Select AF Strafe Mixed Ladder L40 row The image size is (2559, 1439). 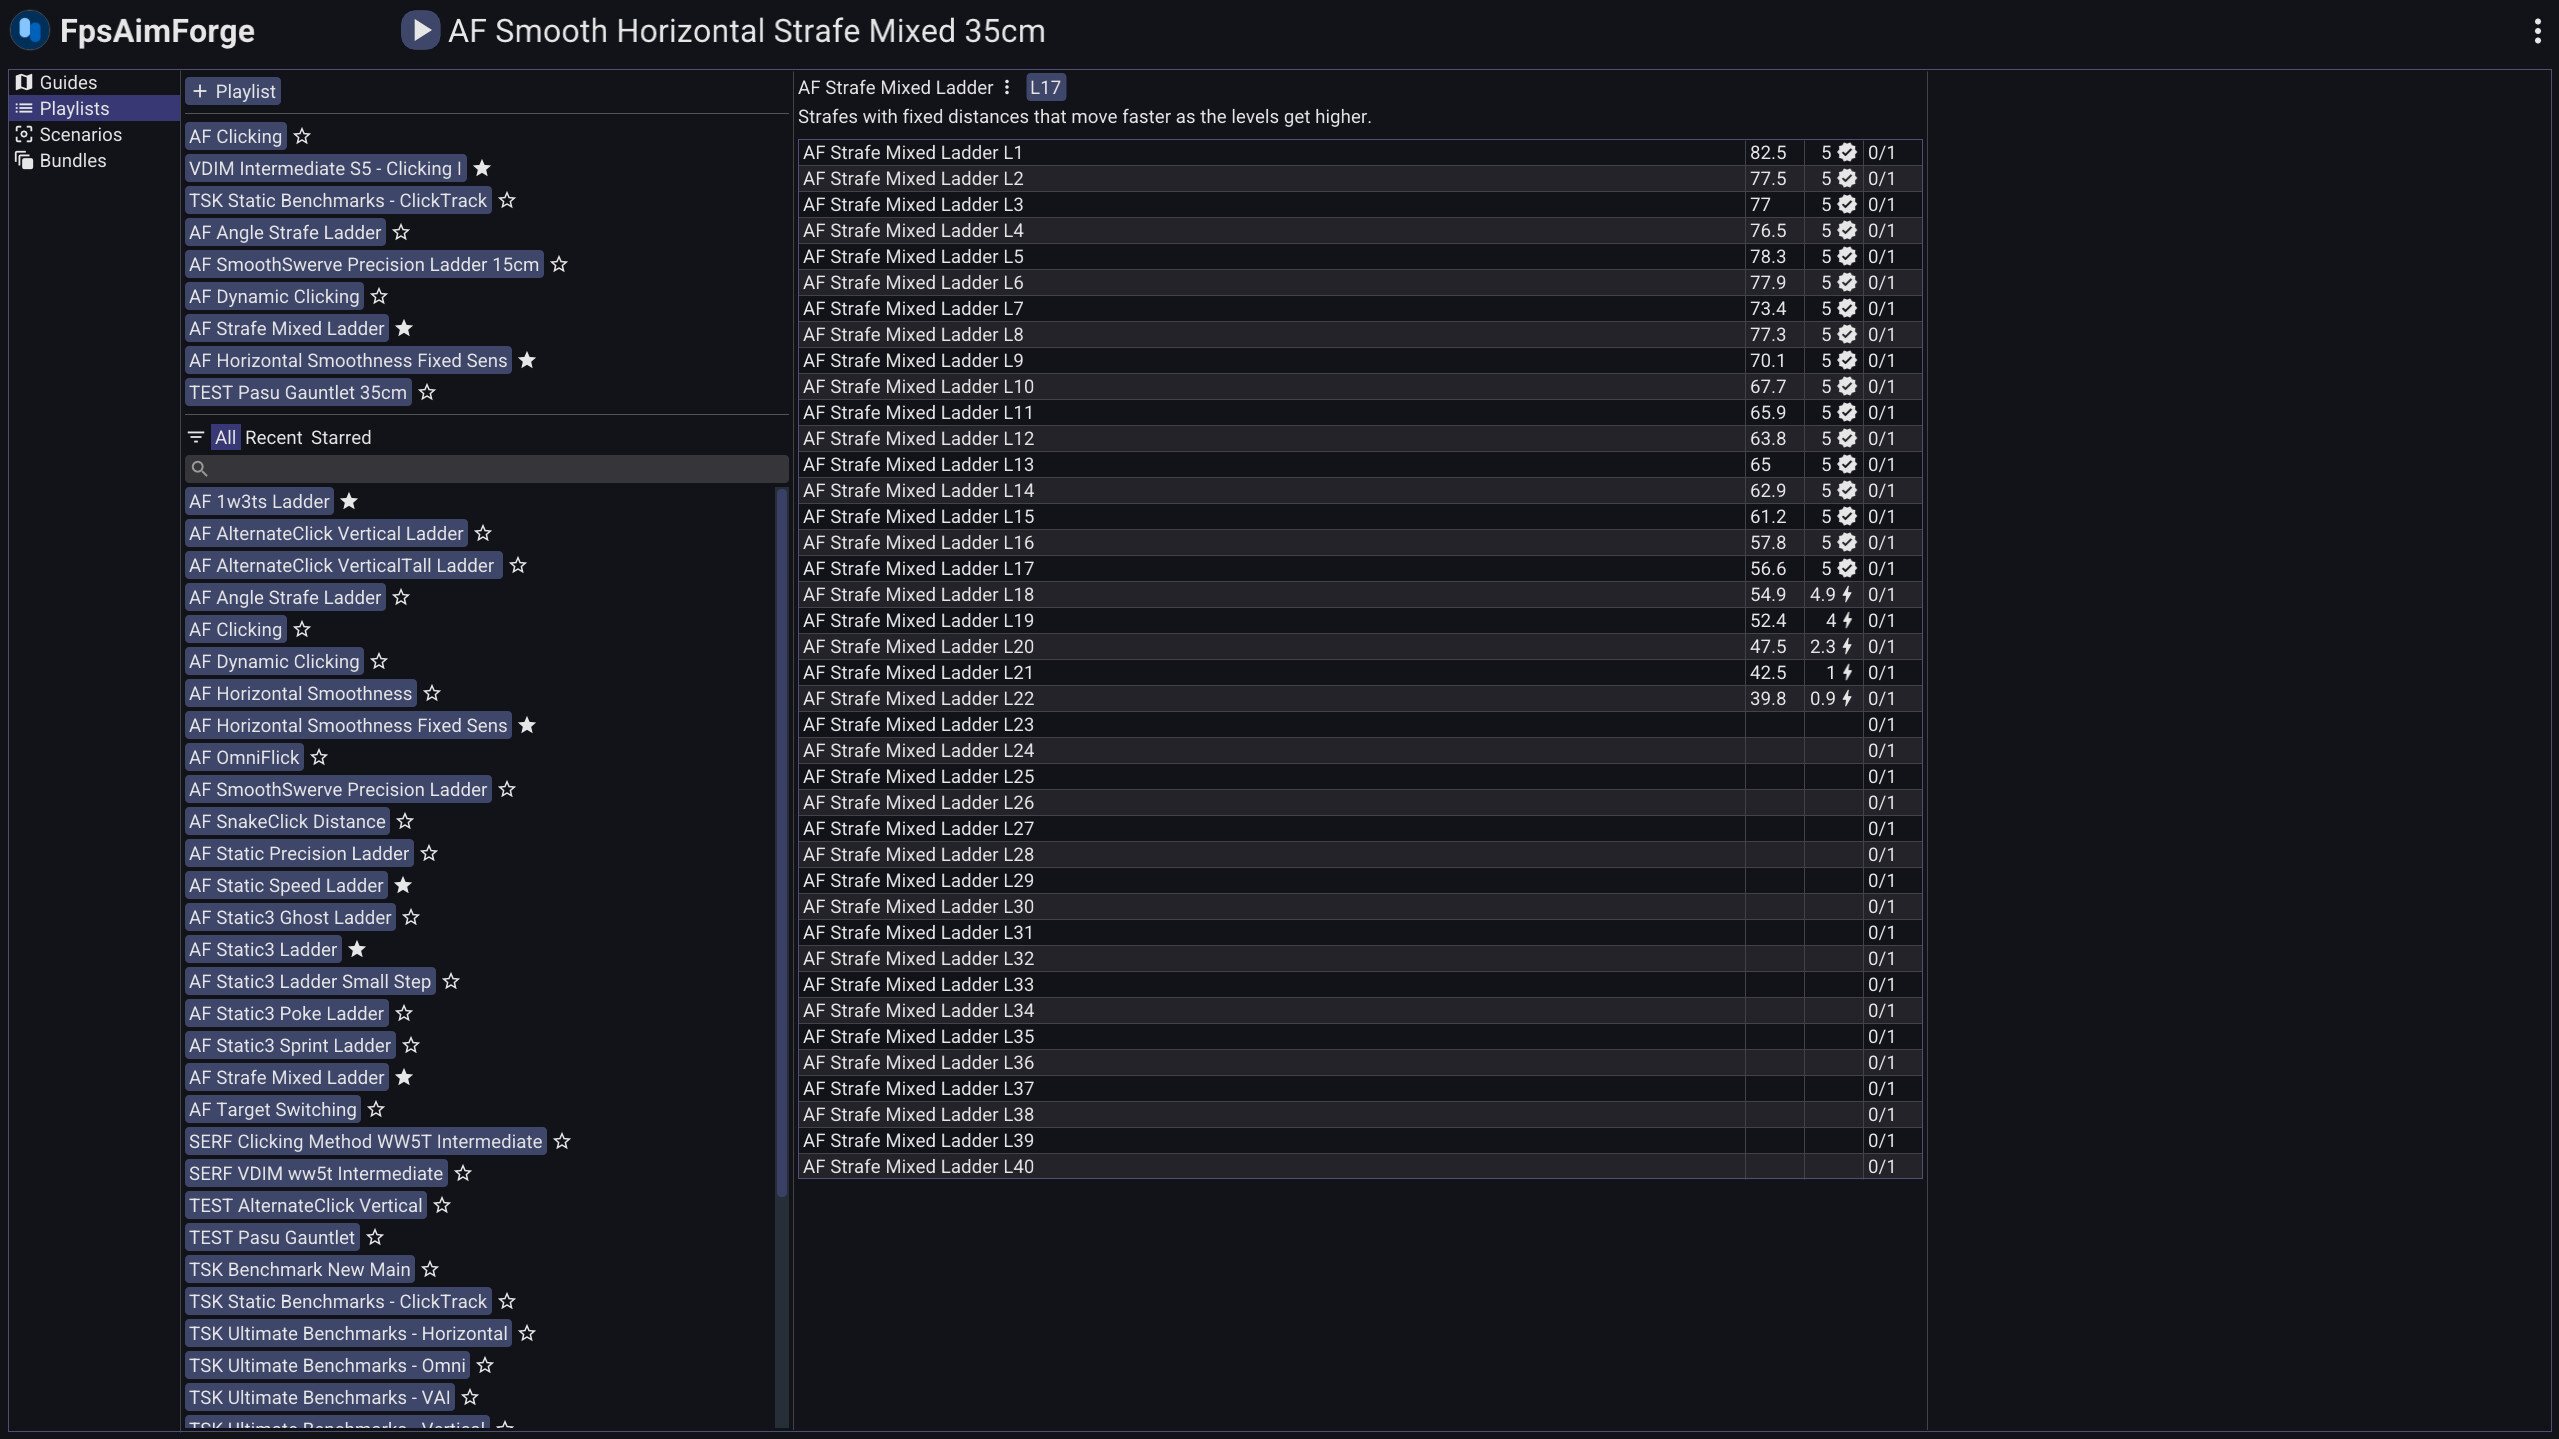click(x=1360, y=1166)
